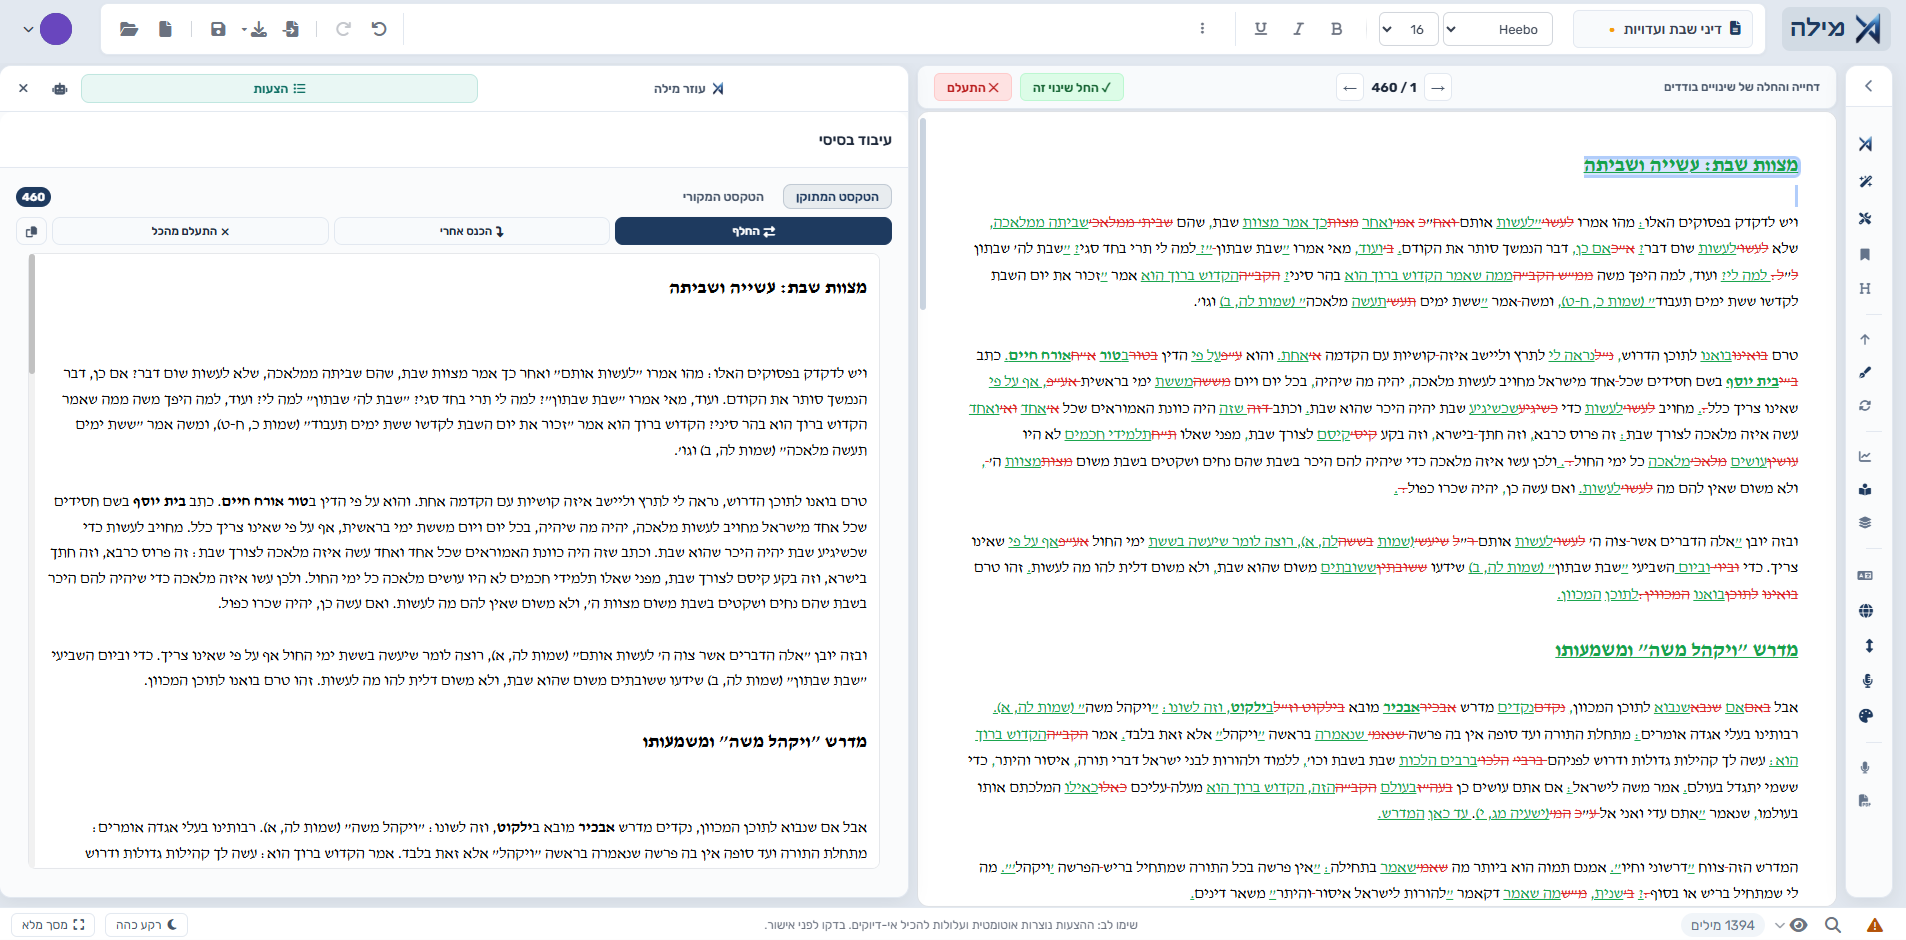Viewport: 1906px width, 940px height.
Task: Click the 460 suggestions count badge
Action: (x=33, y=197)
